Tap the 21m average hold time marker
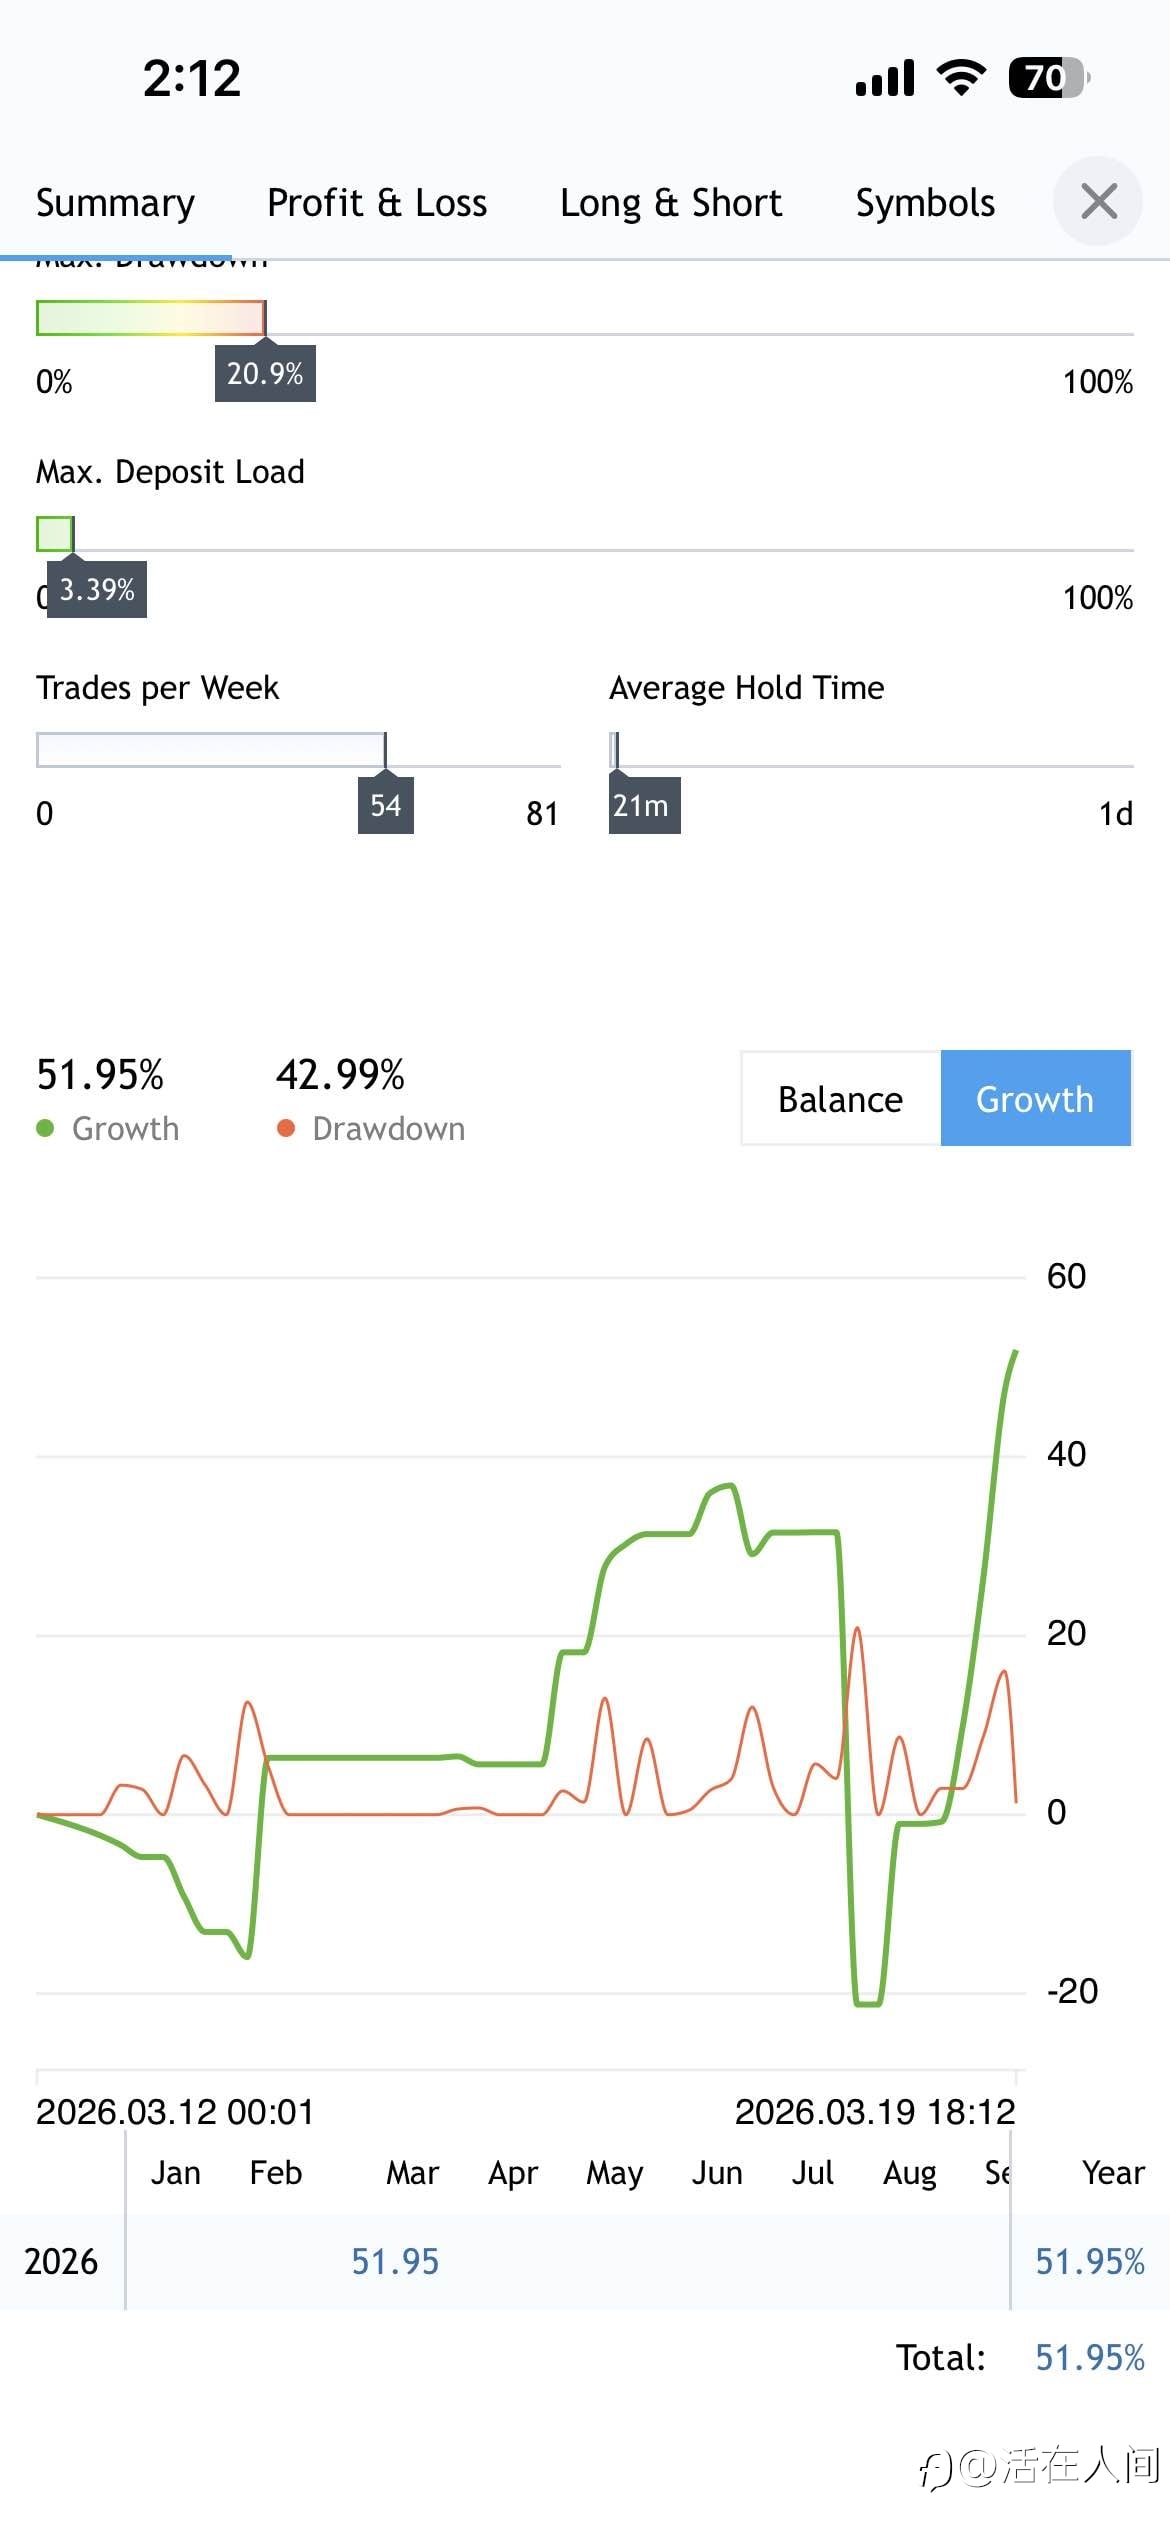The width and height of the screenshot is (1170, 2532). pyautogui.click(x=642, y=806)
